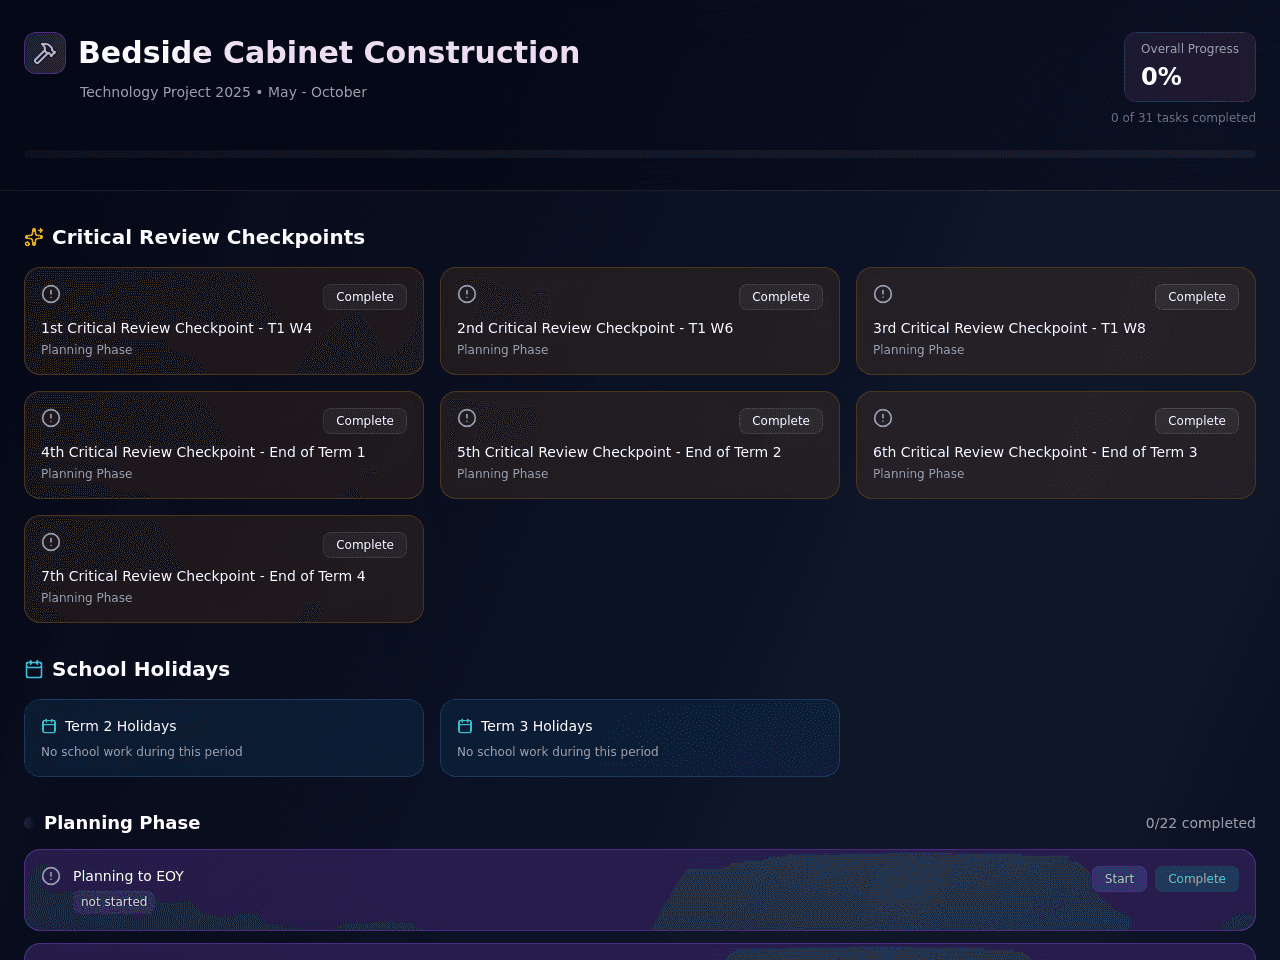Click the 'not started' status badge

pos(114,902)
